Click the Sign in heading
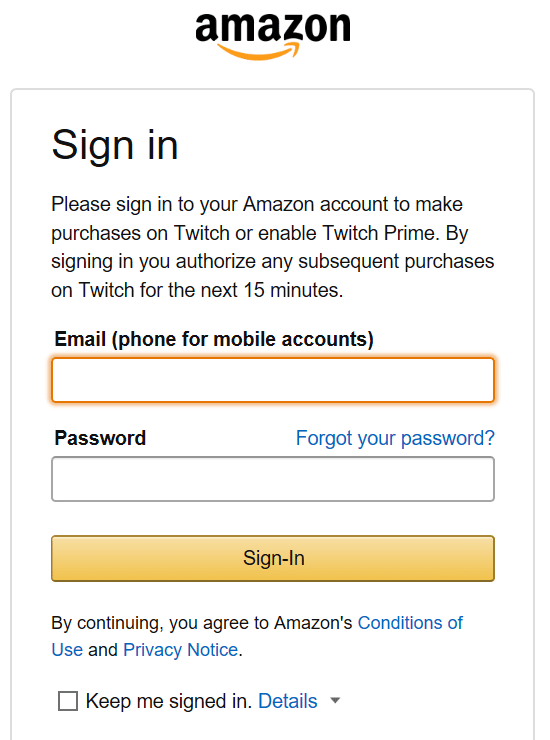This screenshot has height=740, width=550. (x=115, y=145)
